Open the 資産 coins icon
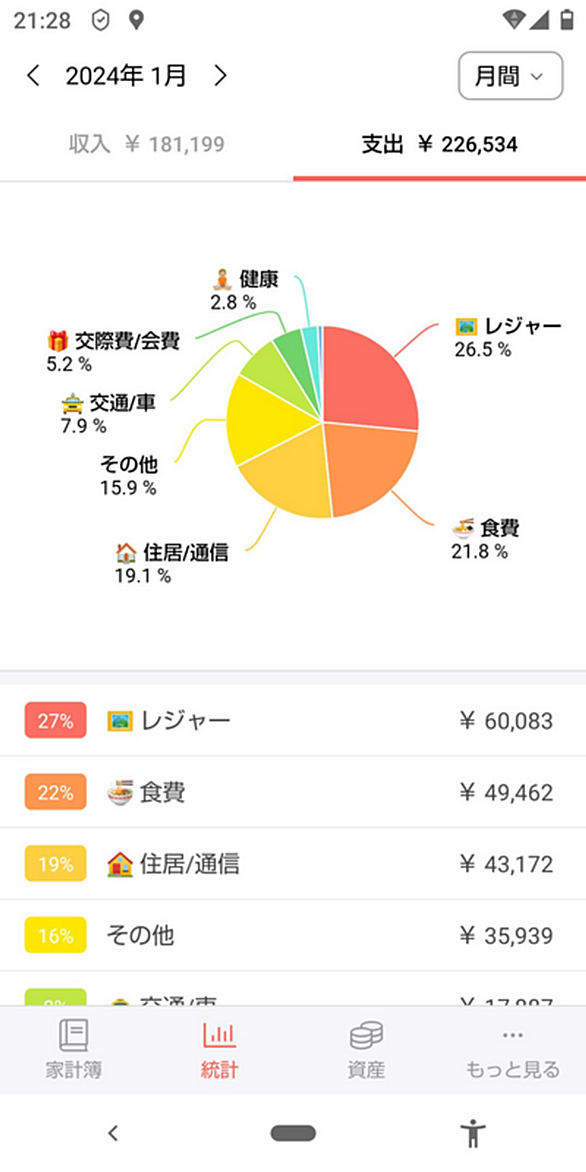 point(366,1035)
